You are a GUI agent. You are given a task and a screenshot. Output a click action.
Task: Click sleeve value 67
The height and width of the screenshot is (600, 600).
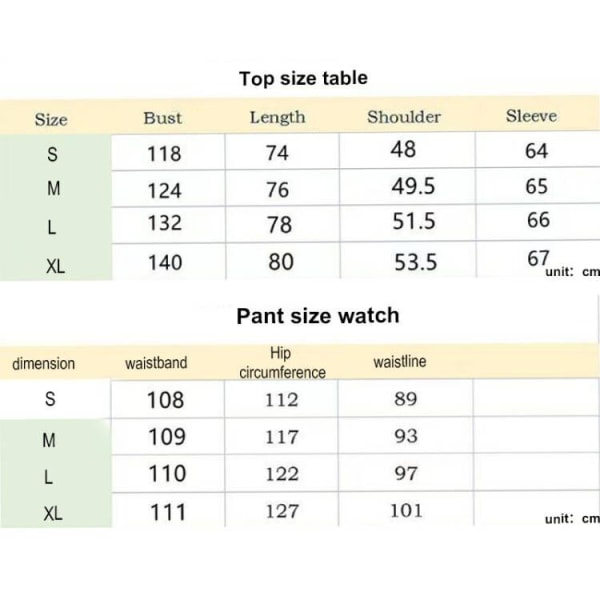538,258
